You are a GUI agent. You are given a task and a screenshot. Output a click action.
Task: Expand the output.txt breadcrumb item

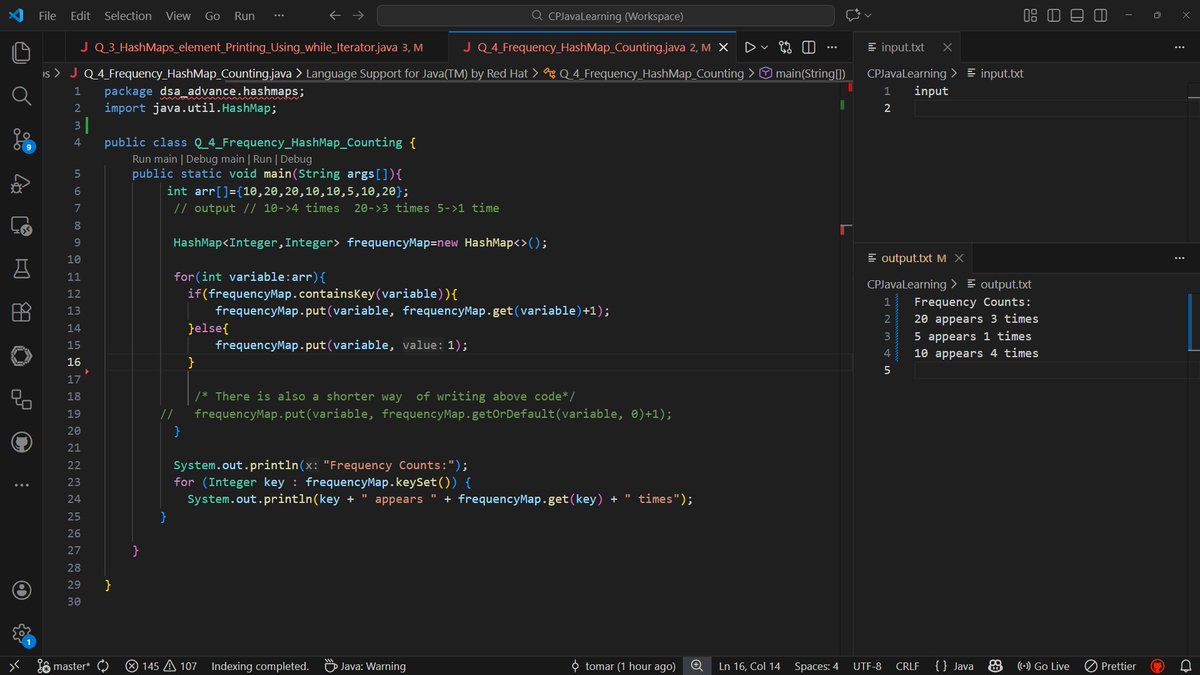[x=998, y=284]
